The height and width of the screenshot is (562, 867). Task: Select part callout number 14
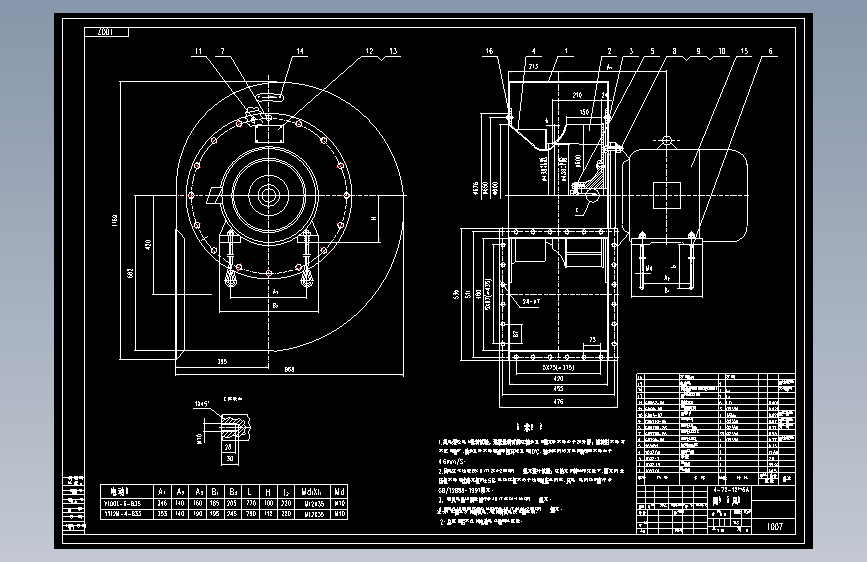click(300, 51)
